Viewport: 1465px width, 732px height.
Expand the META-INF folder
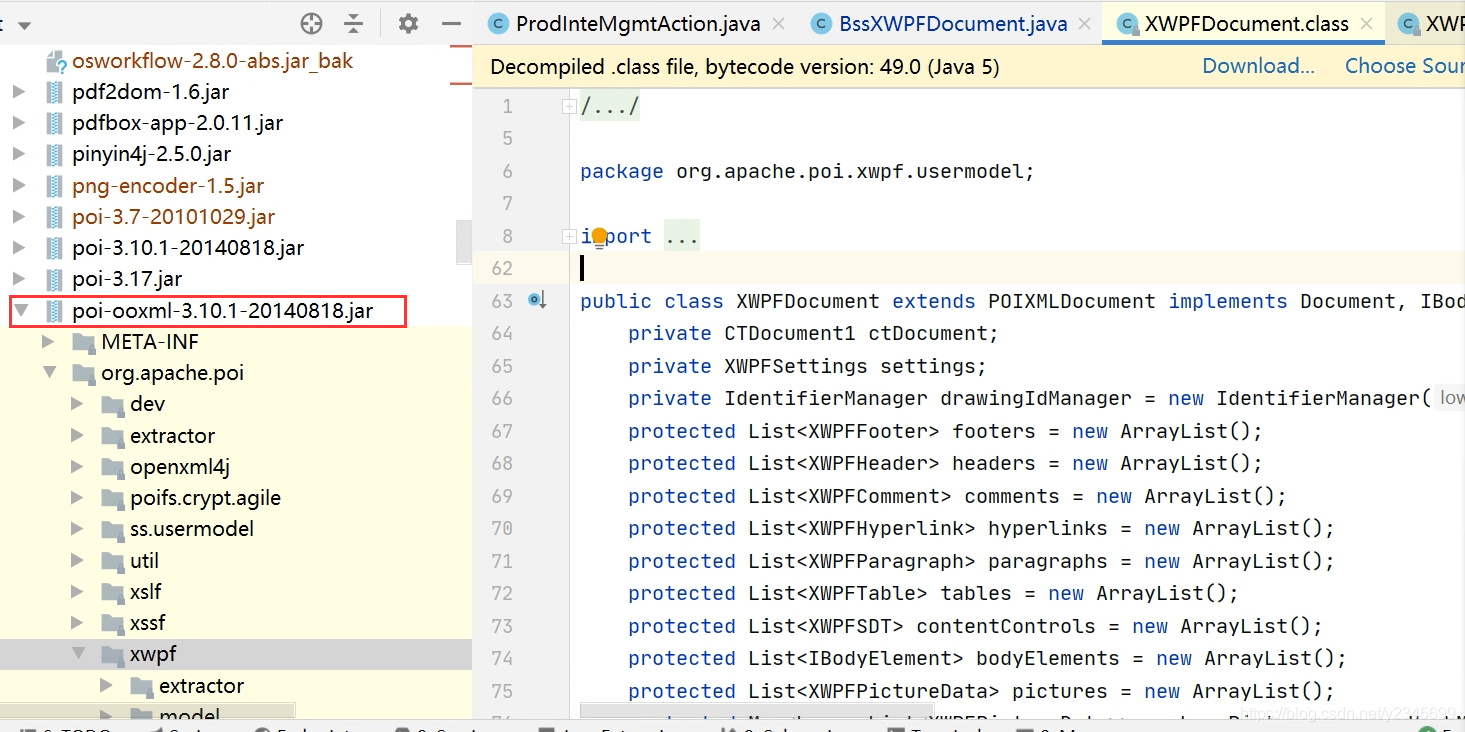[x=48, y=342]
